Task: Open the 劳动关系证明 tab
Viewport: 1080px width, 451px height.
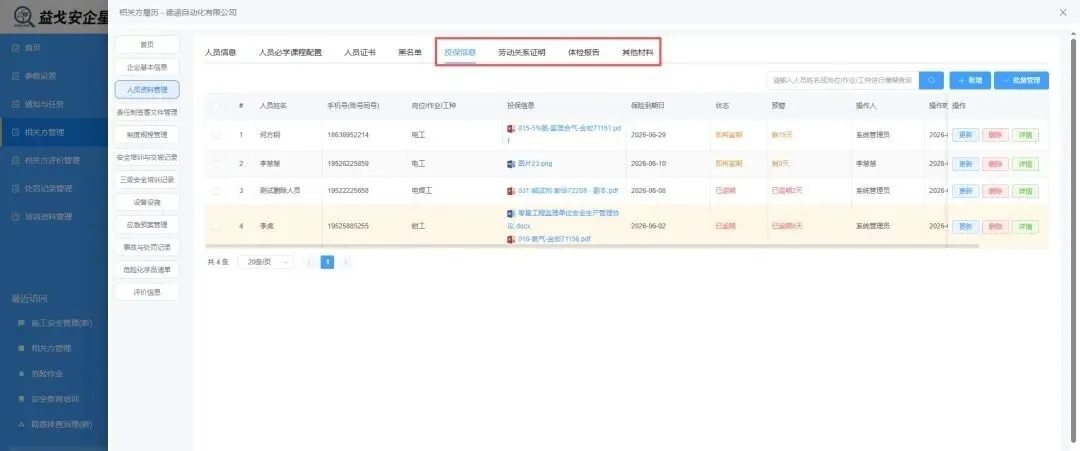Action: 522,52
